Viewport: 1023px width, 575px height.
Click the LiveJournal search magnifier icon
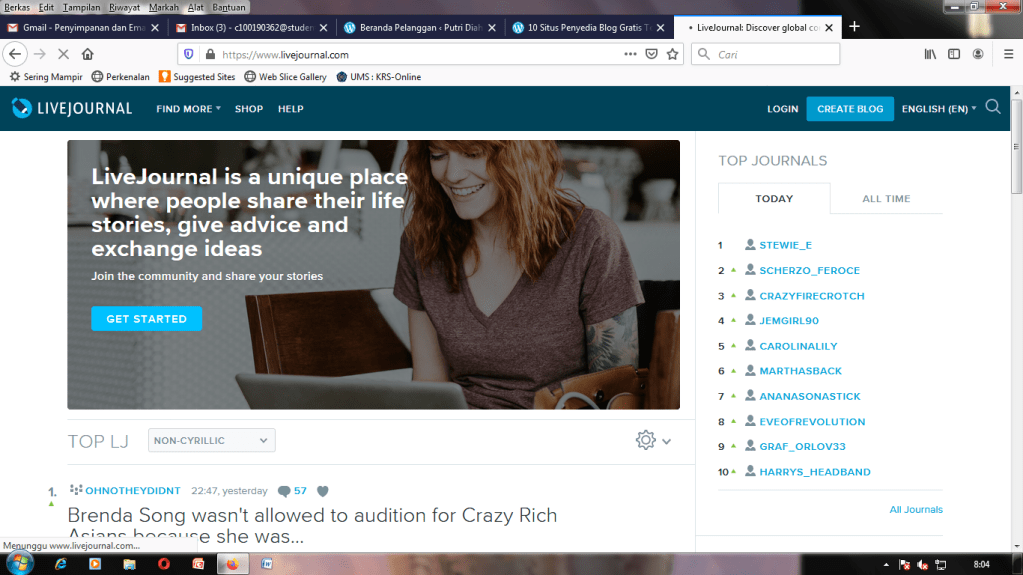(992, 108)
